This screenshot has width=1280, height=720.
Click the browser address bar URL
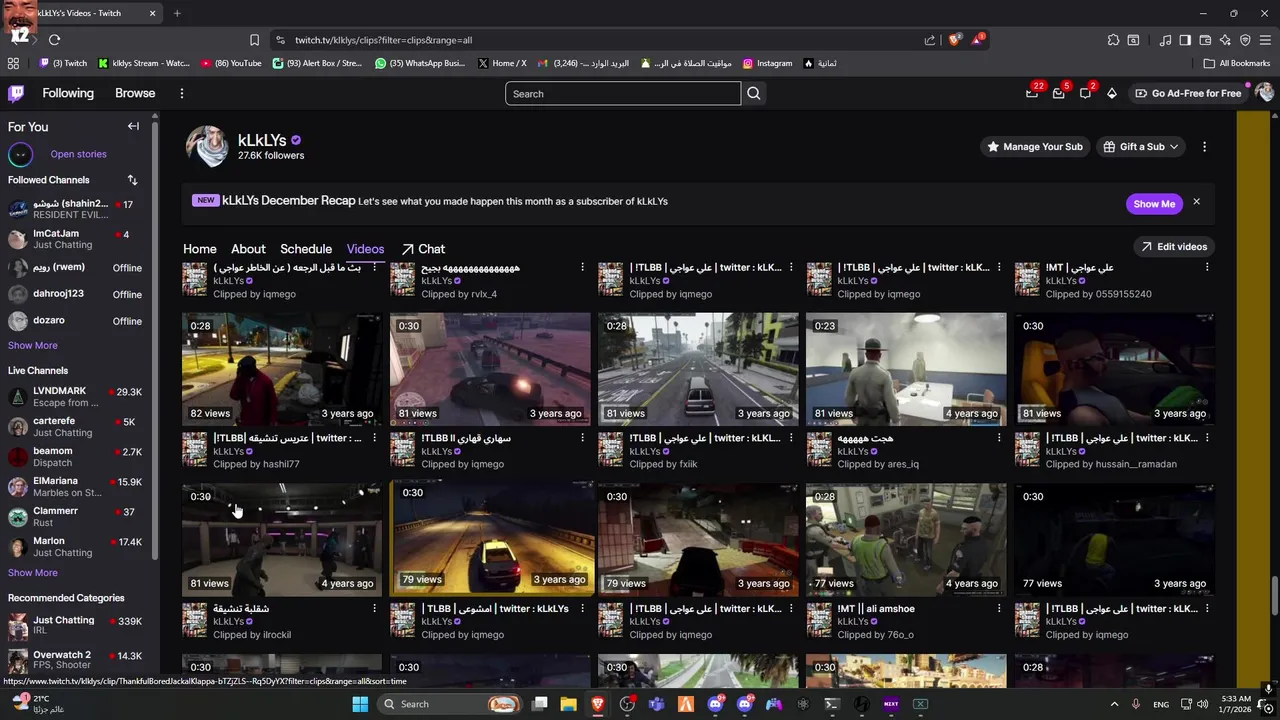383,40
